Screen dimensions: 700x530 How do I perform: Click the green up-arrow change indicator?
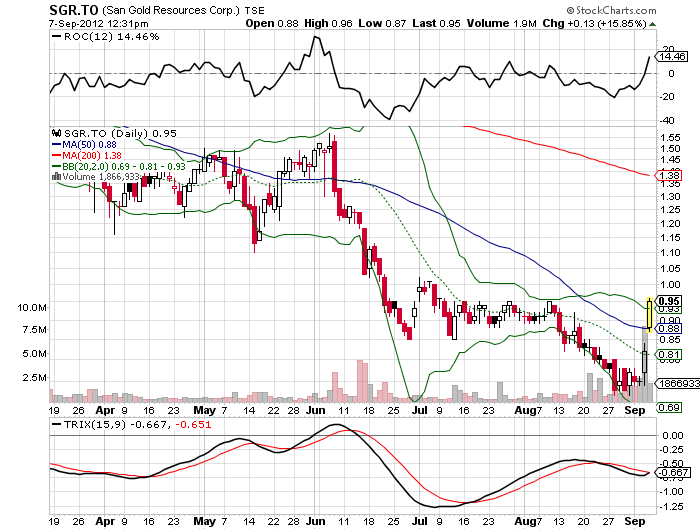652,24
